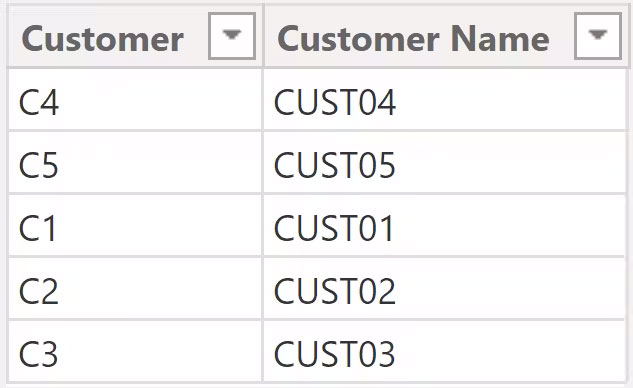Click divider between Customer and Customer Name headers
Screen dimensions: 633x388
(263, 36)
